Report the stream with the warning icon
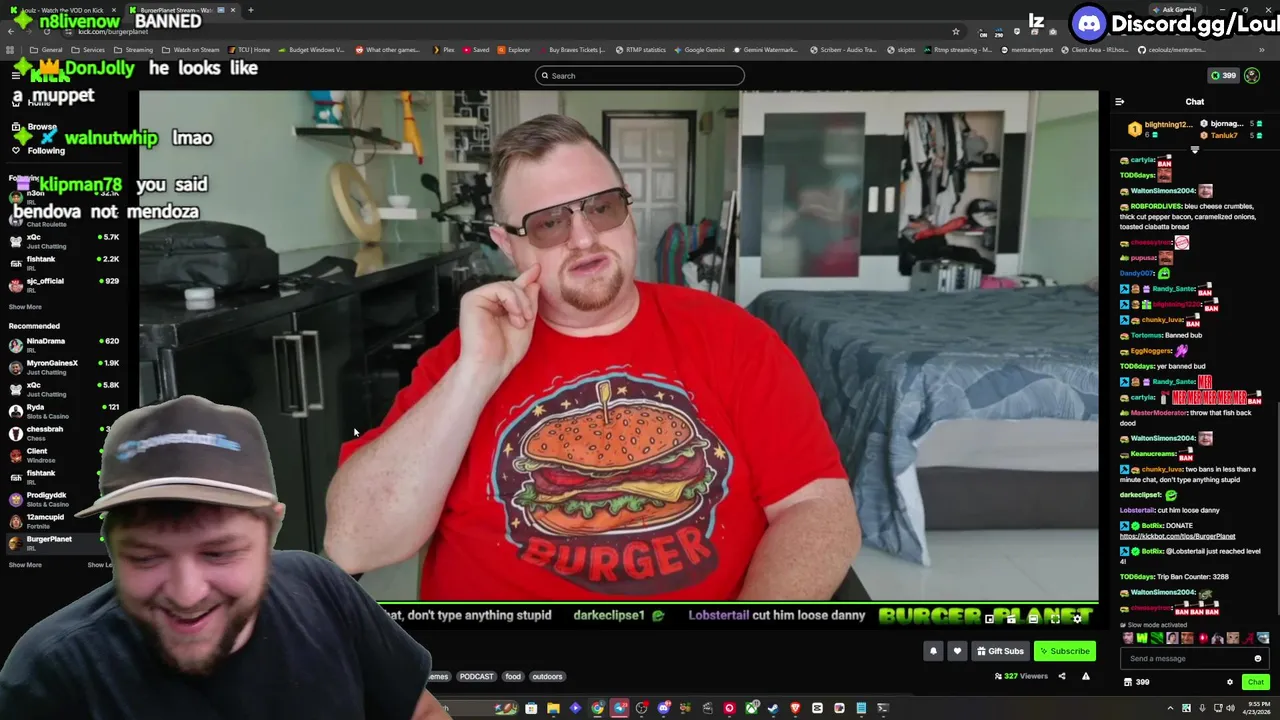1280x720 pixels. click(x=1086, y=676)
